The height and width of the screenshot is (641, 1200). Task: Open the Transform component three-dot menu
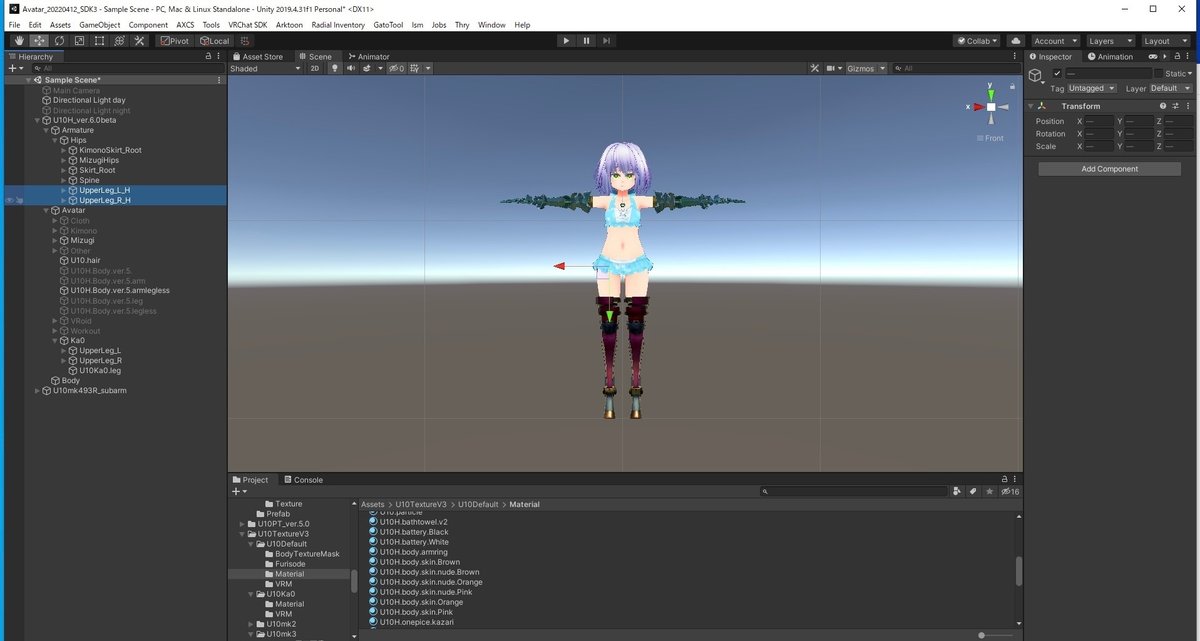pyautogui.click(x=1187, y=105)
